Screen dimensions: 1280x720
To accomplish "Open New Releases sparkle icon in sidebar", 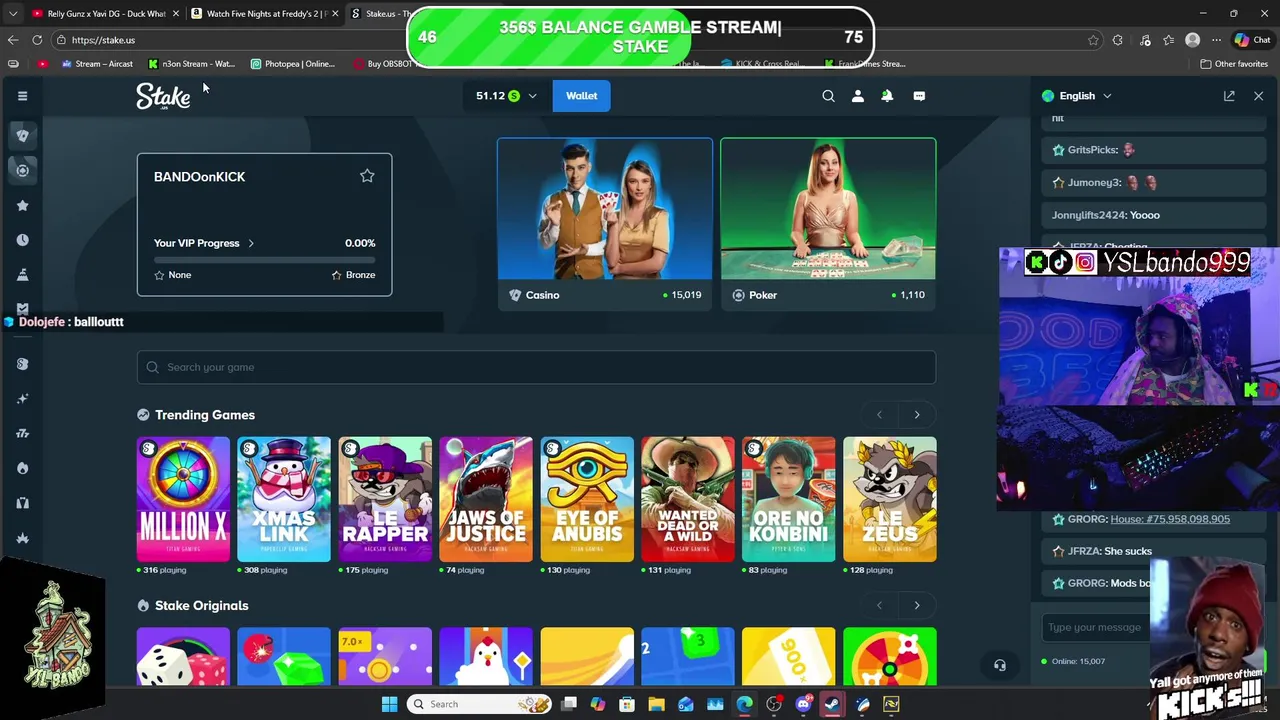I will pyautogui.click(x=22, y=399).
